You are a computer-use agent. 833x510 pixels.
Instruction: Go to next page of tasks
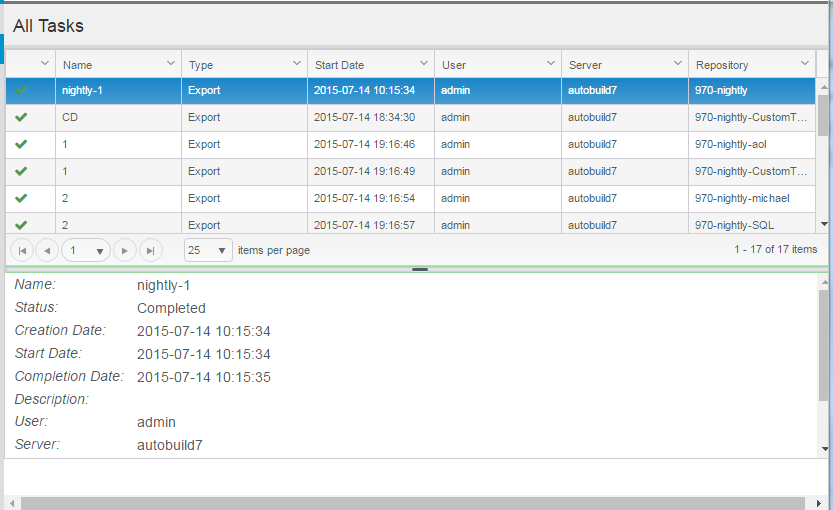pyautogui.click(x=125, y=250)
